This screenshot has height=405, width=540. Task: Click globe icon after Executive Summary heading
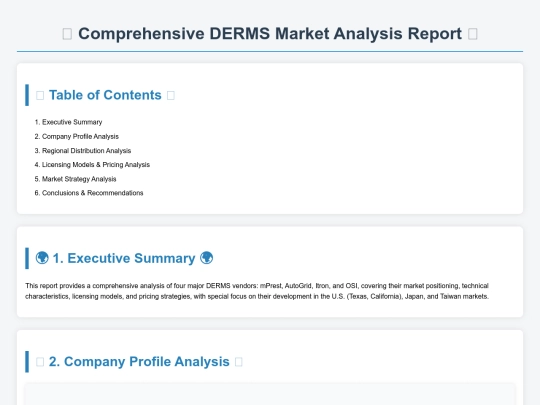[207, 258]
